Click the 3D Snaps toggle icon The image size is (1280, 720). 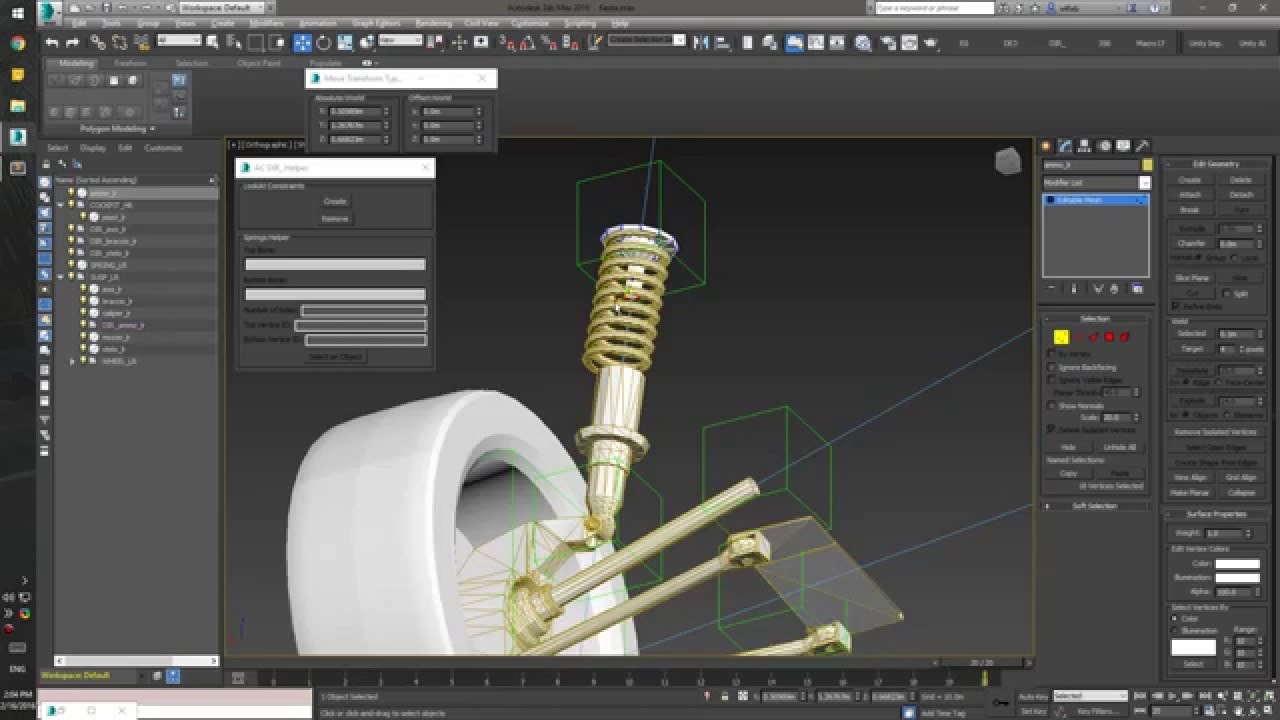(506, 43)
